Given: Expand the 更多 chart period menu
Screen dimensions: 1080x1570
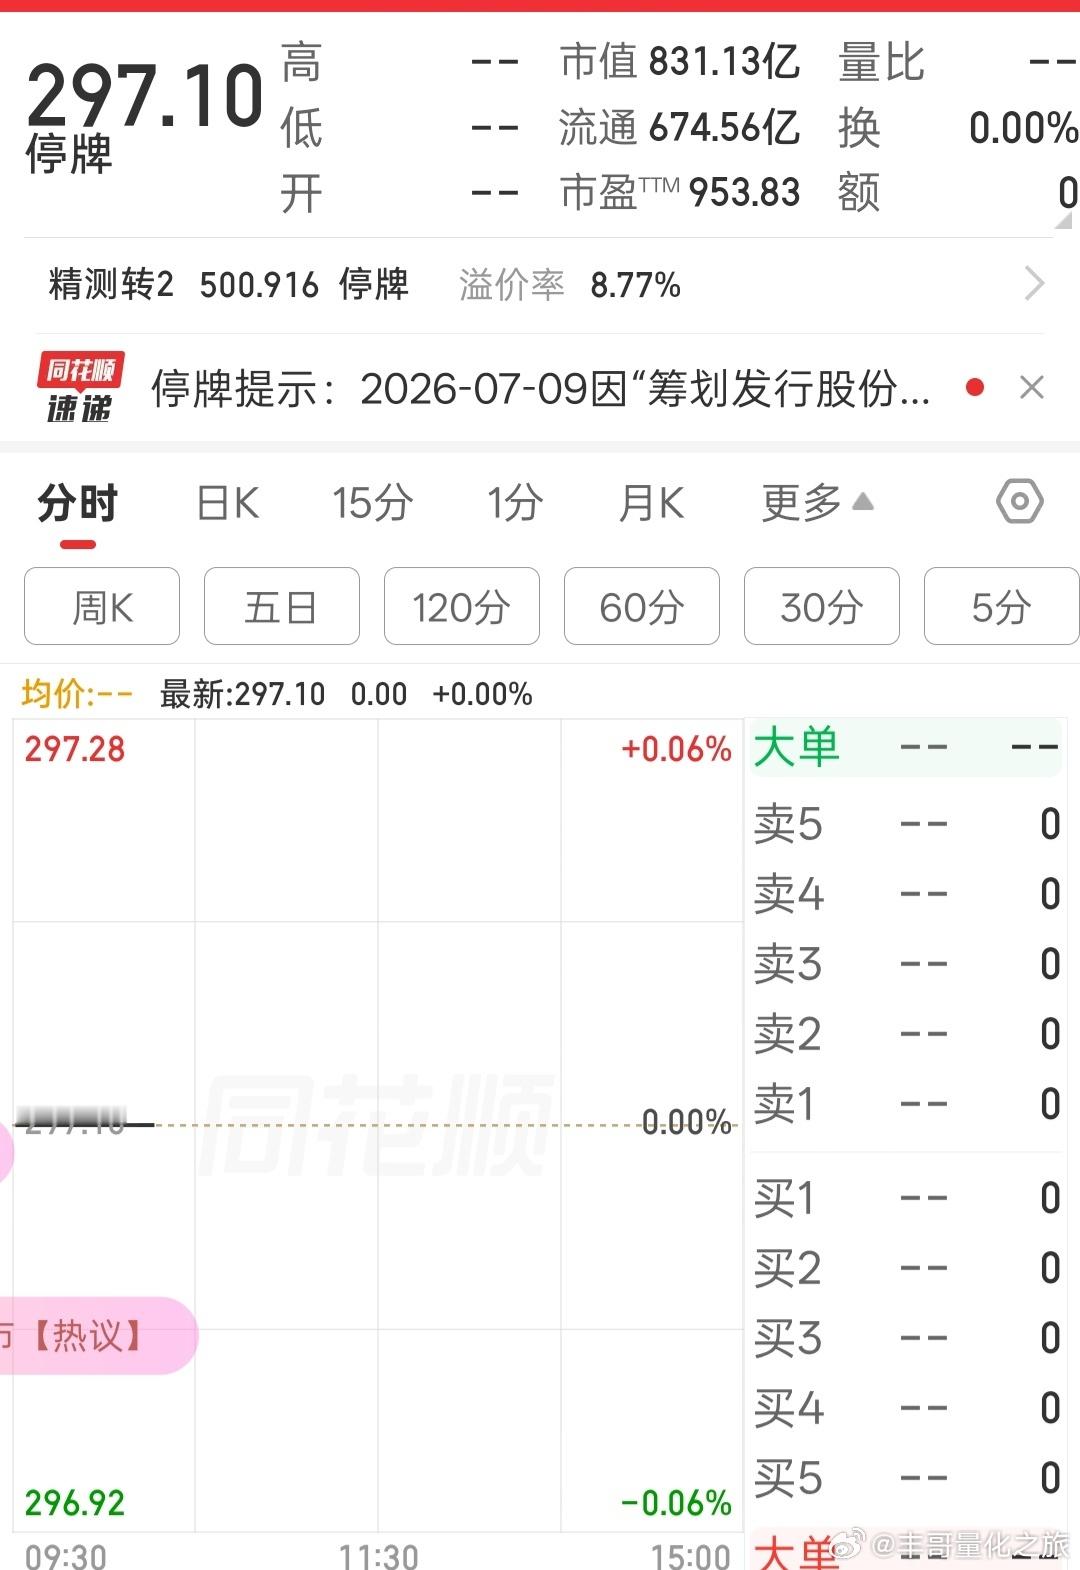Looking at the screenshot, I should (818, 502).
